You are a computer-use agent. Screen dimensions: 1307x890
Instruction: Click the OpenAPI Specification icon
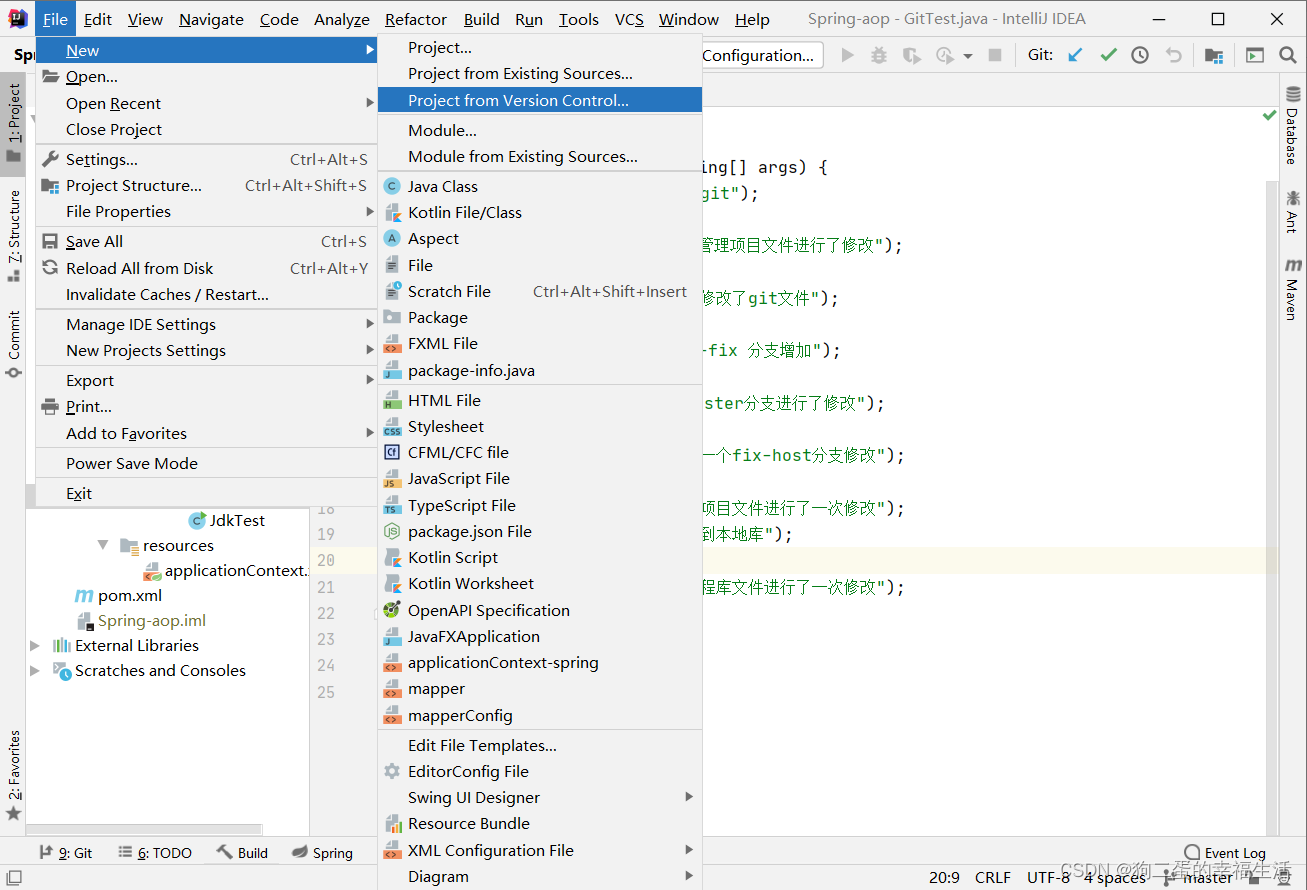[392, 610]
